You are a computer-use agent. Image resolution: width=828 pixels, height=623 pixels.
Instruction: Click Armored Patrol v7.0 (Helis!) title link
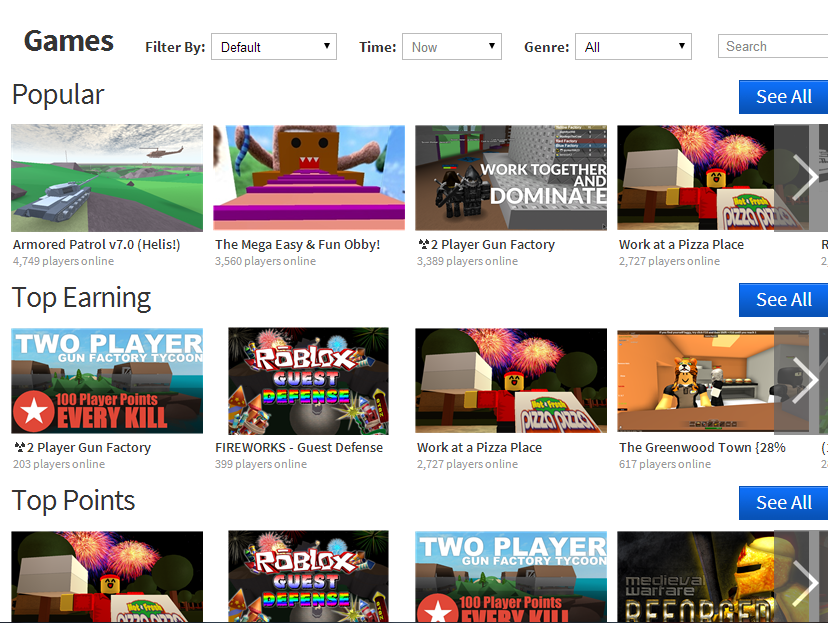point(96,244)
